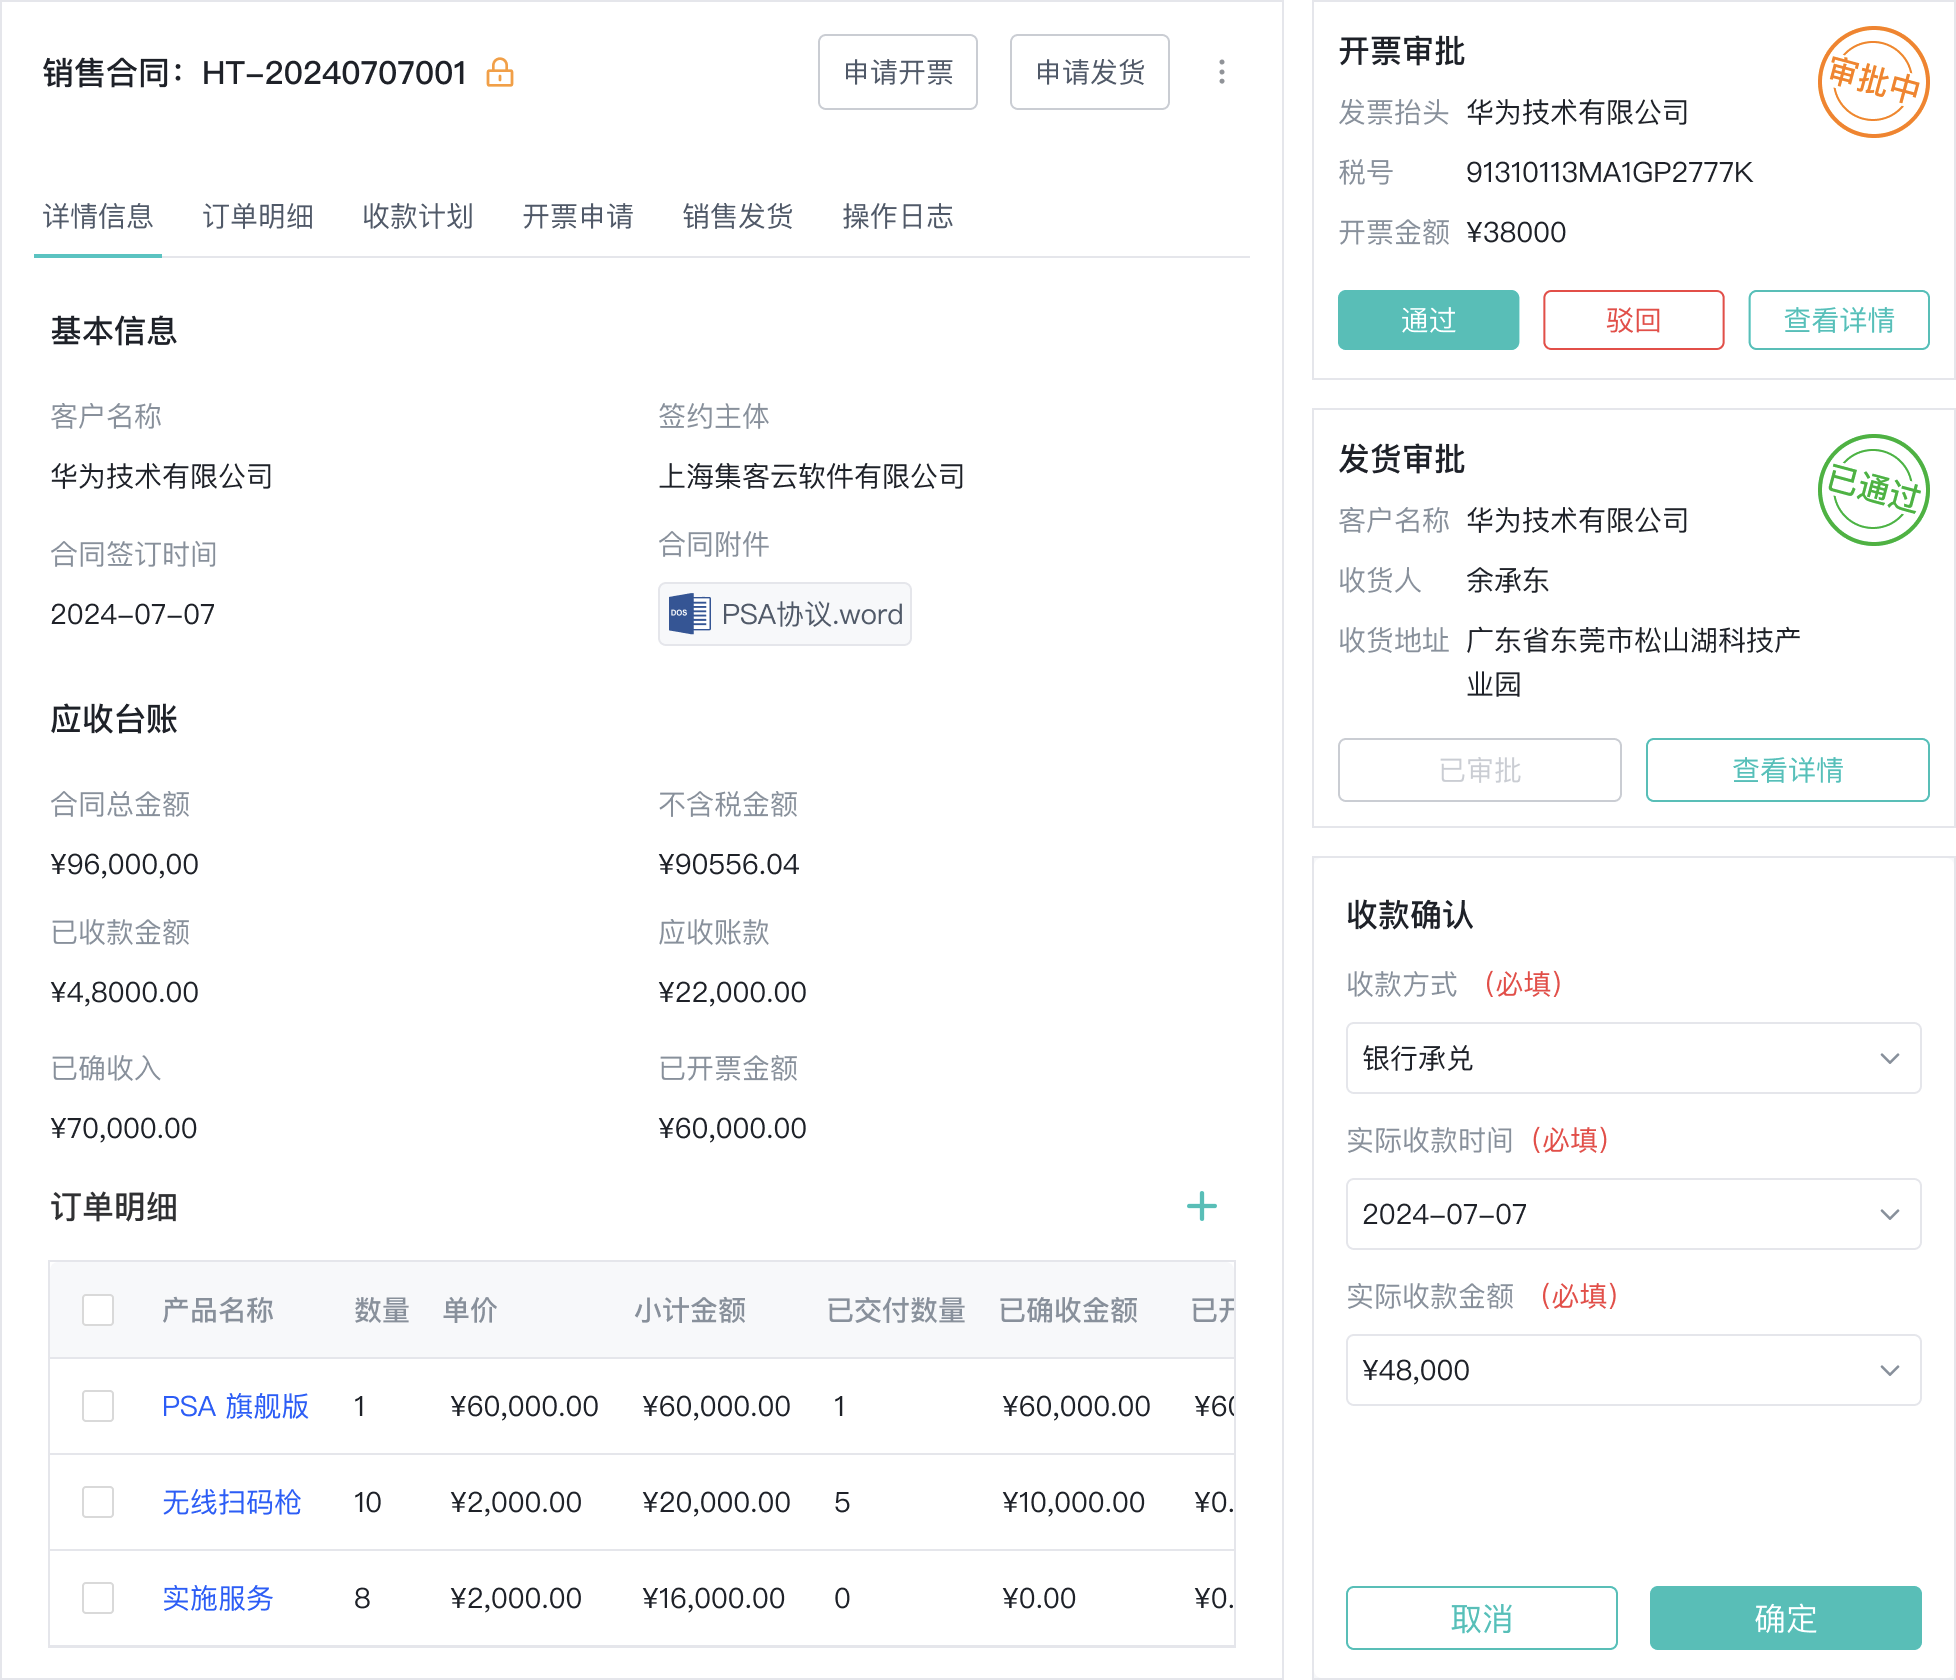The height and width of the screenshot is (1680, 1956).
Task: Click 确定 to confirm payment receipt
Action: [x=1786, y=1618]
